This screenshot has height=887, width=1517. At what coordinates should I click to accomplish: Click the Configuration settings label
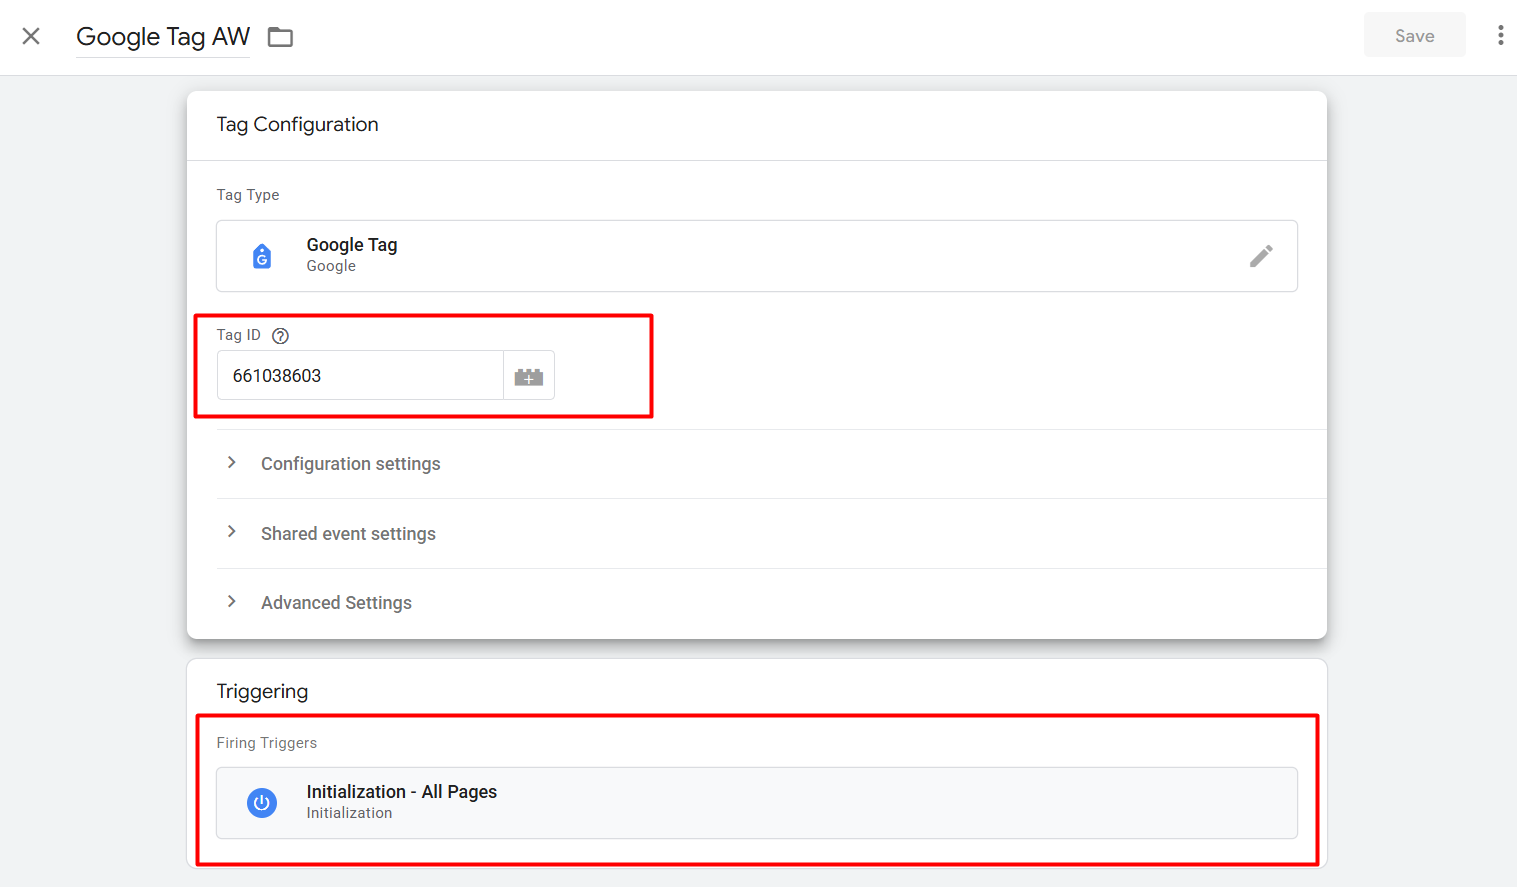(x=350, y=464)
